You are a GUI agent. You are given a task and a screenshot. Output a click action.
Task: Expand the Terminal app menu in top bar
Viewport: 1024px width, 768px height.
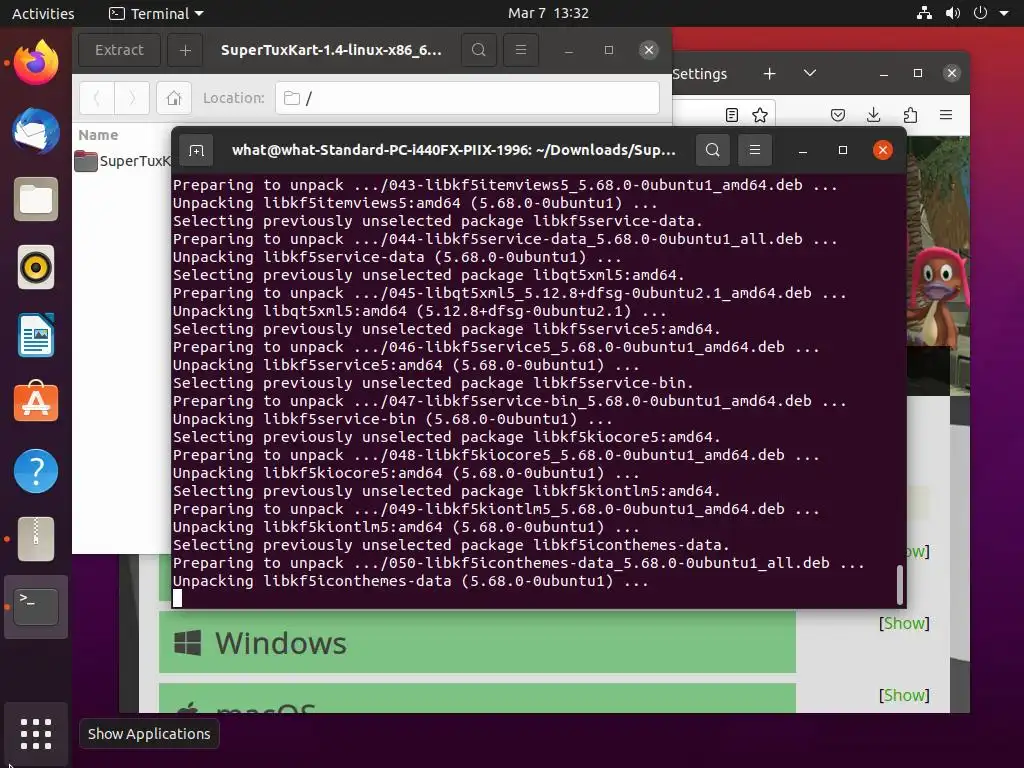click(x=157, y=13)
